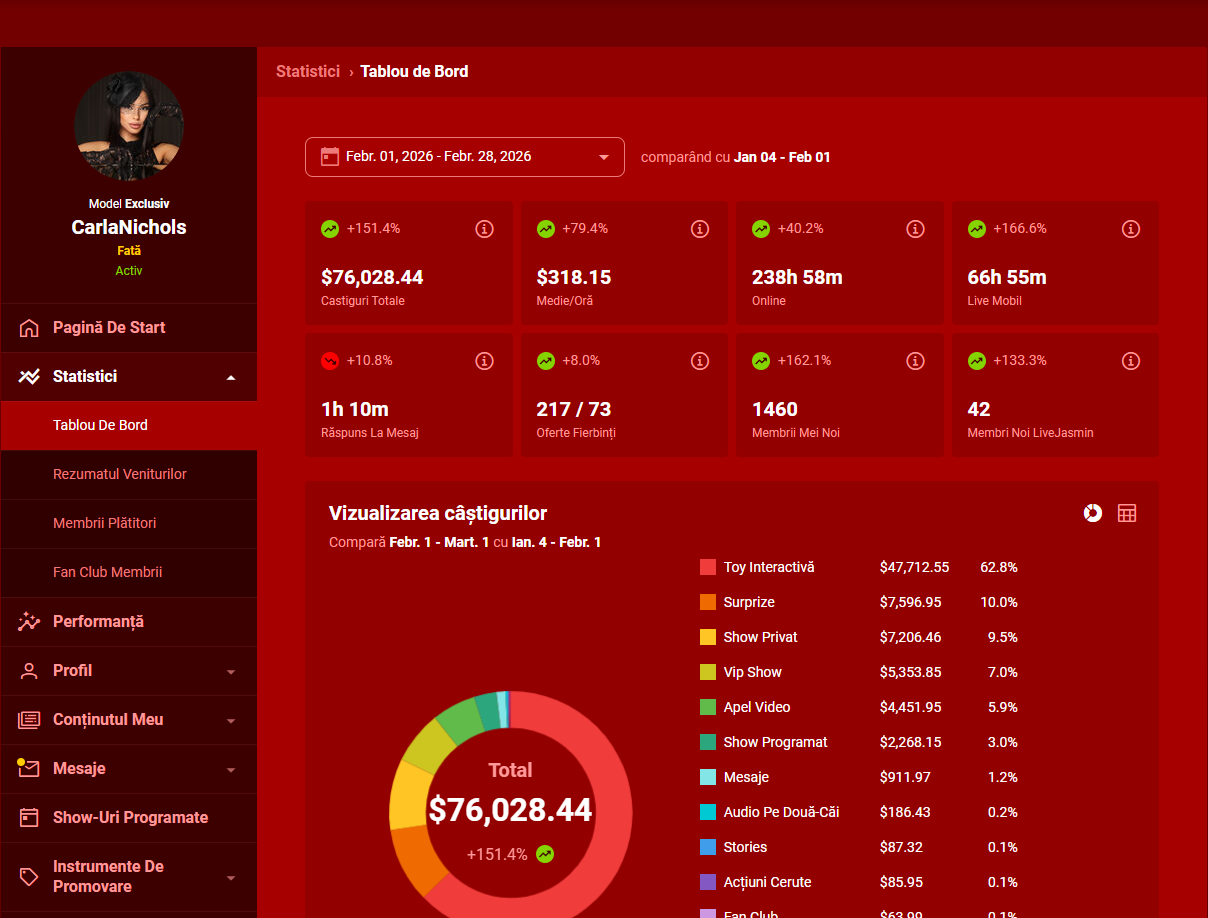
Task: Open Membrii Plătitori submenu item
Action: click(x=129, y=524)
